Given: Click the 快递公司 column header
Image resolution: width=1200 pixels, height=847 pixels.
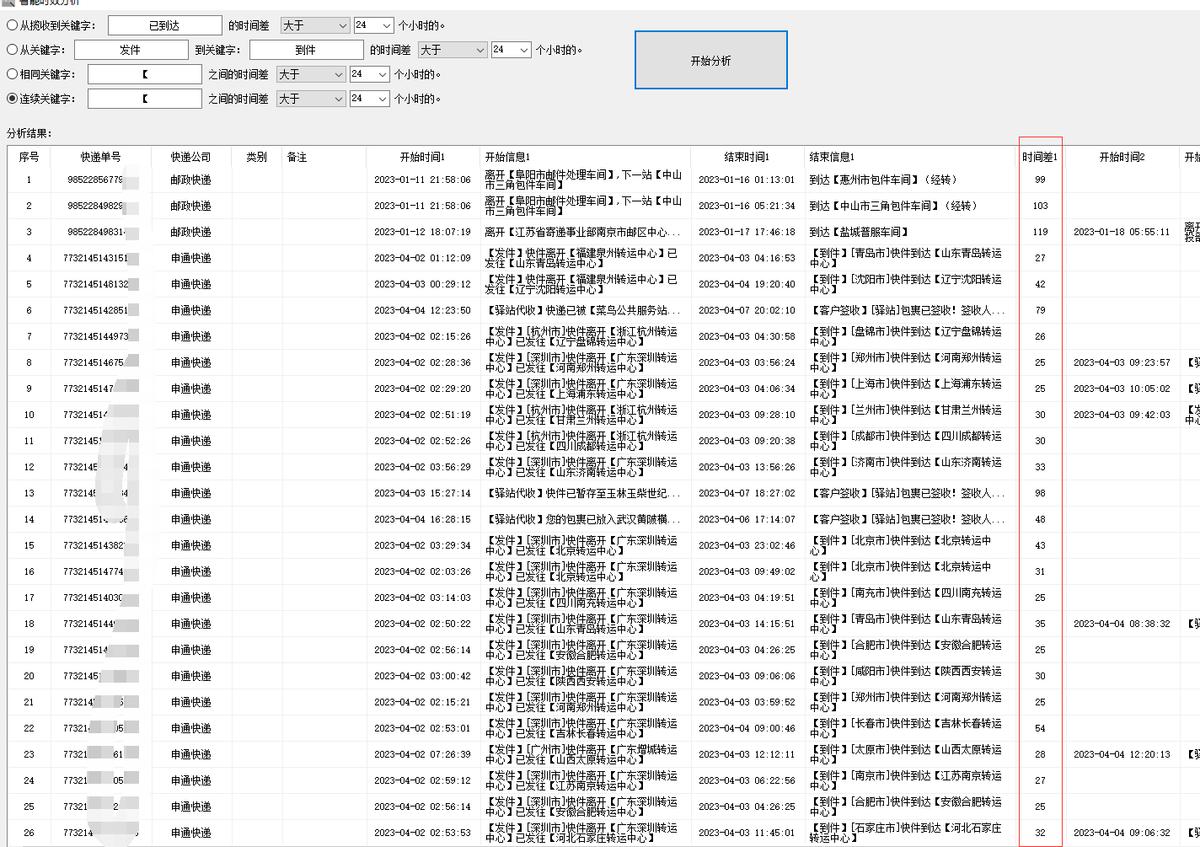Looking at the screenshot, I should (x=191, y=157).
